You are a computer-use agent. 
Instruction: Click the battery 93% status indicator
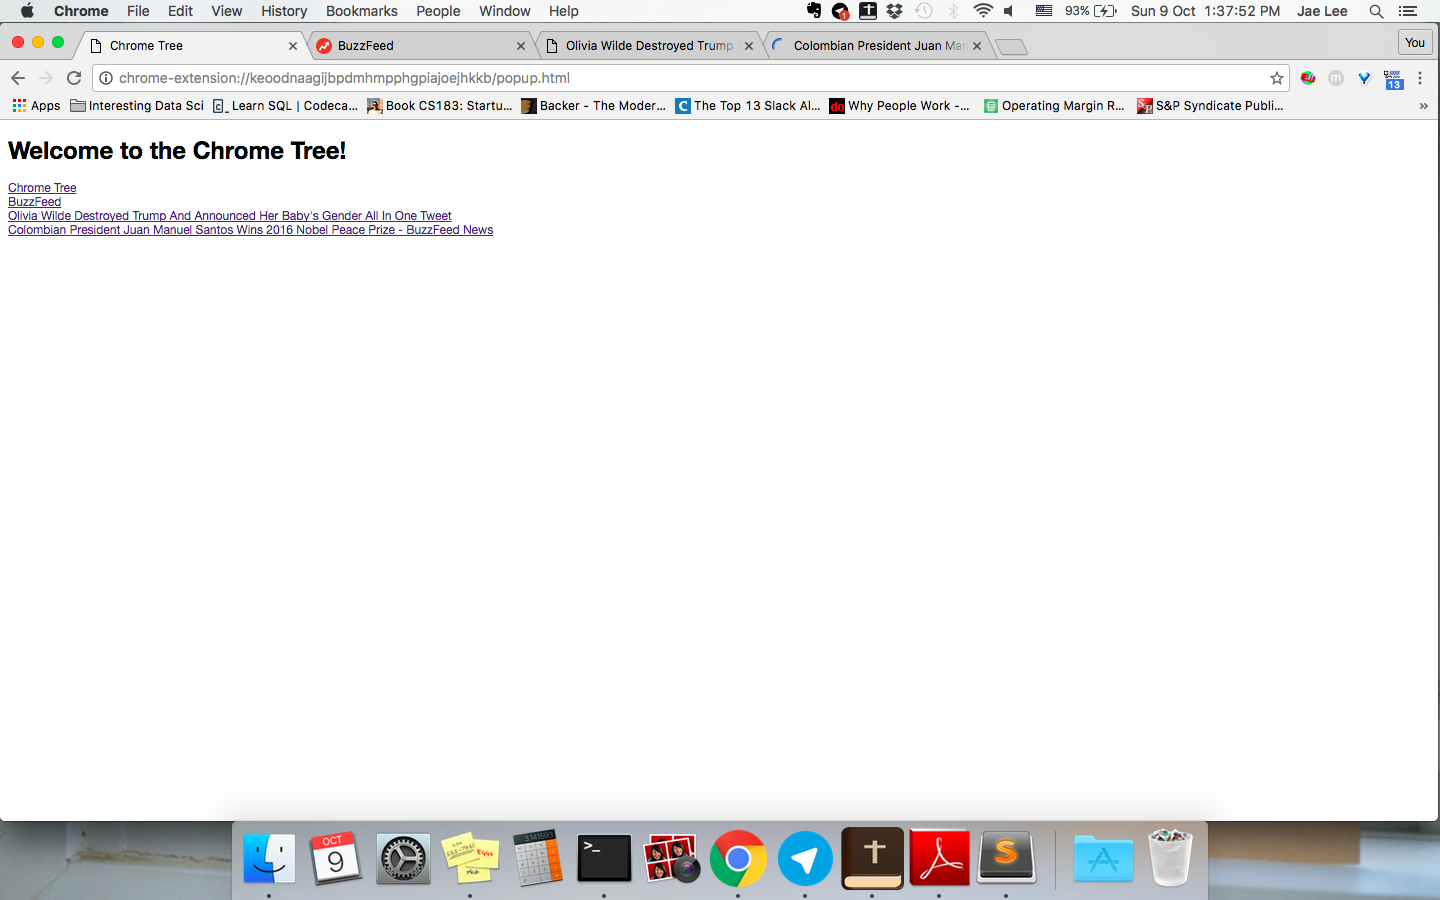tap(1091, 11)
